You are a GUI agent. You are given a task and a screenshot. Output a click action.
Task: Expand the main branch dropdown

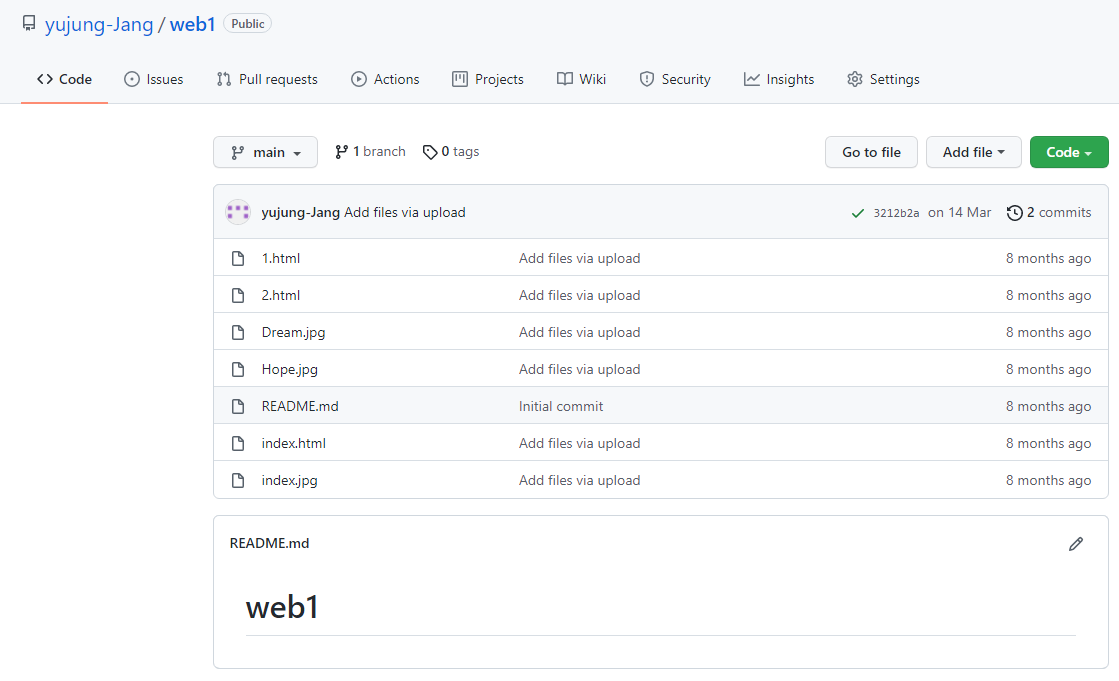265,152
